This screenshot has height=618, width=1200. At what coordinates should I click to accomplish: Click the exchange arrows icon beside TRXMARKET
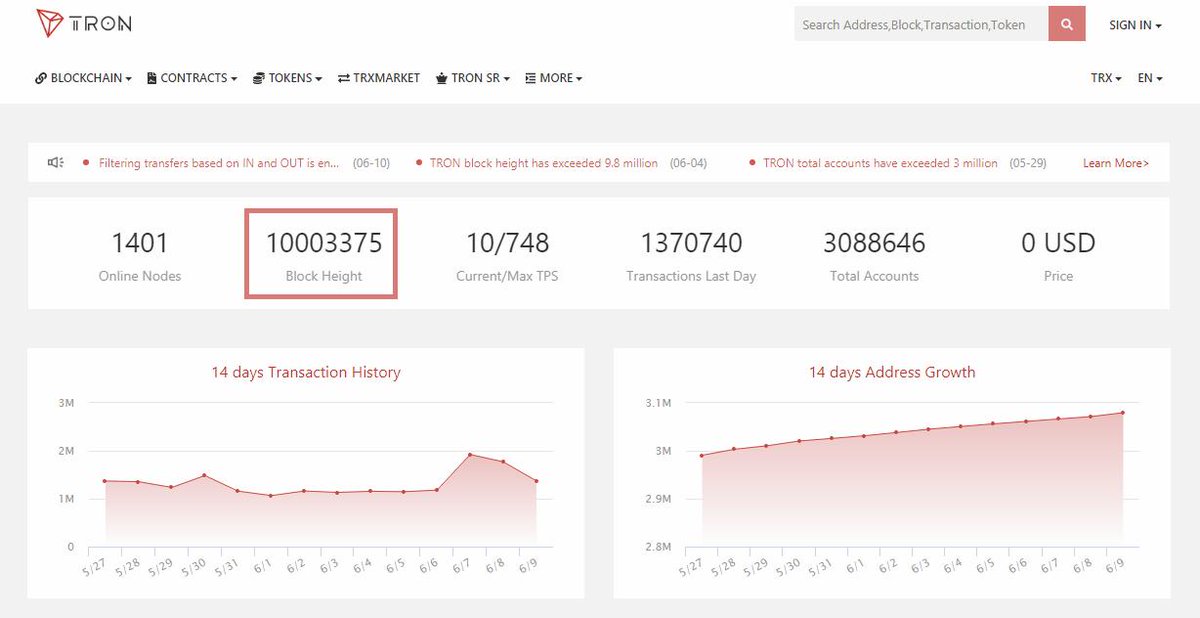coord(344,78)
